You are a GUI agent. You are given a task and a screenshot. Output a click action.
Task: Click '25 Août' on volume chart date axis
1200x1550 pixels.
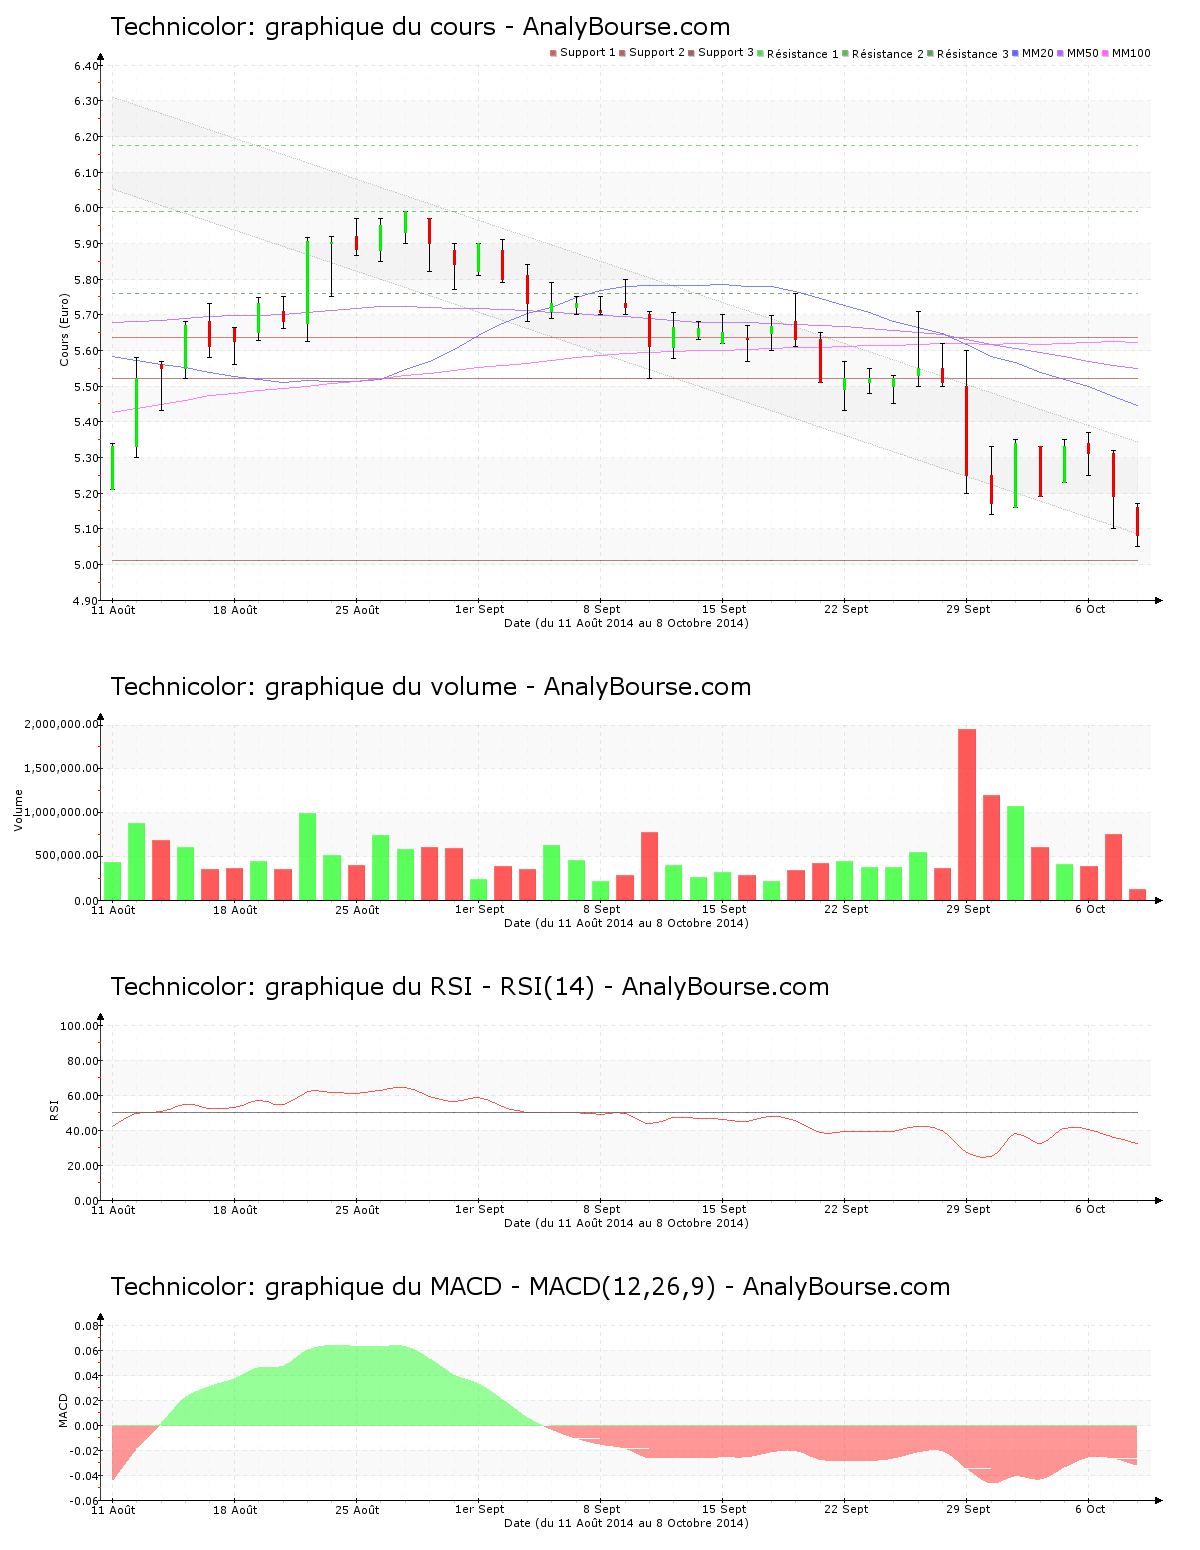coord(357,909)
